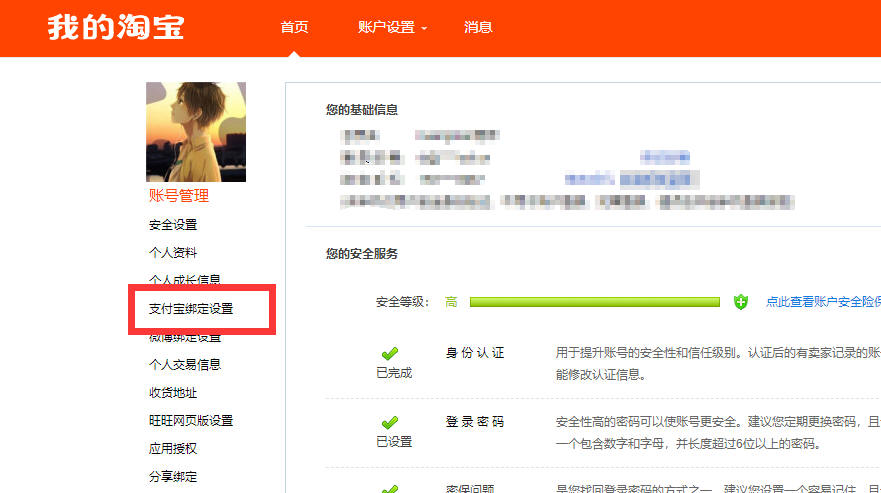Click the green checkmark beside 登录密码
881x493 pixels.
pos(389,422)
